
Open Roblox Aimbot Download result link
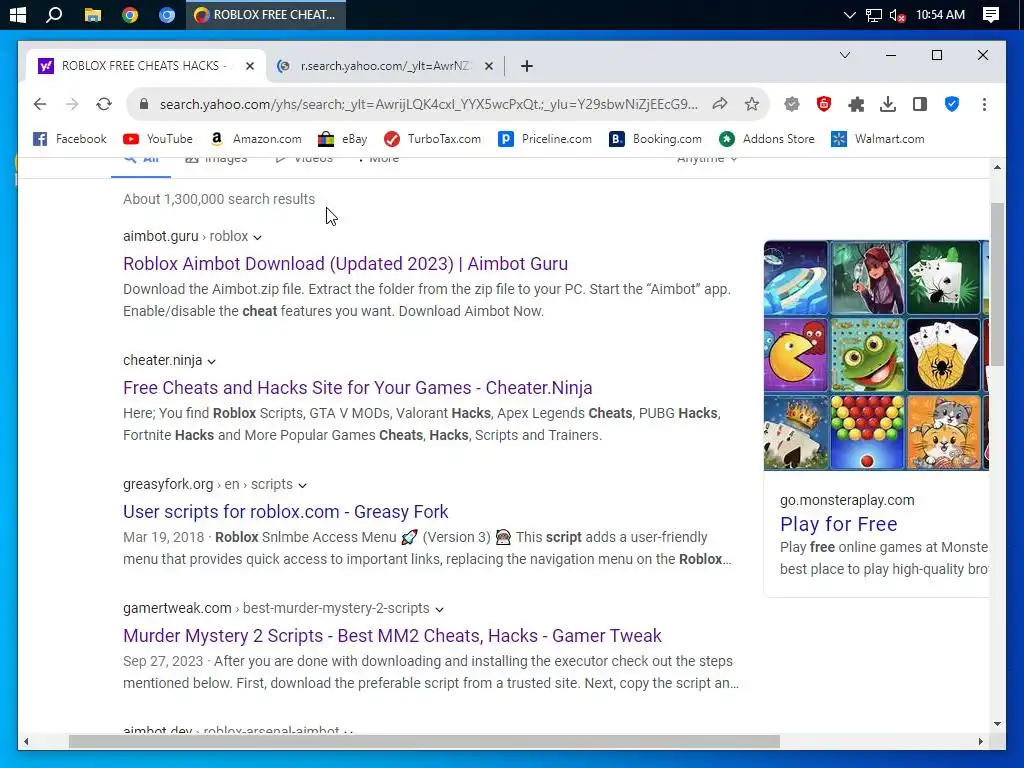coord(345,264)
